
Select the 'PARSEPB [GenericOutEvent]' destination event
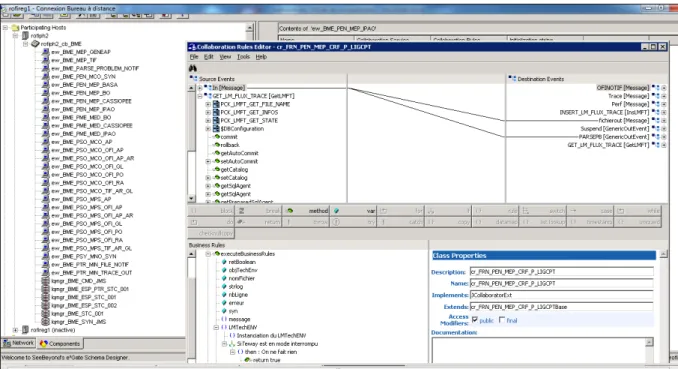coord(614,137)
